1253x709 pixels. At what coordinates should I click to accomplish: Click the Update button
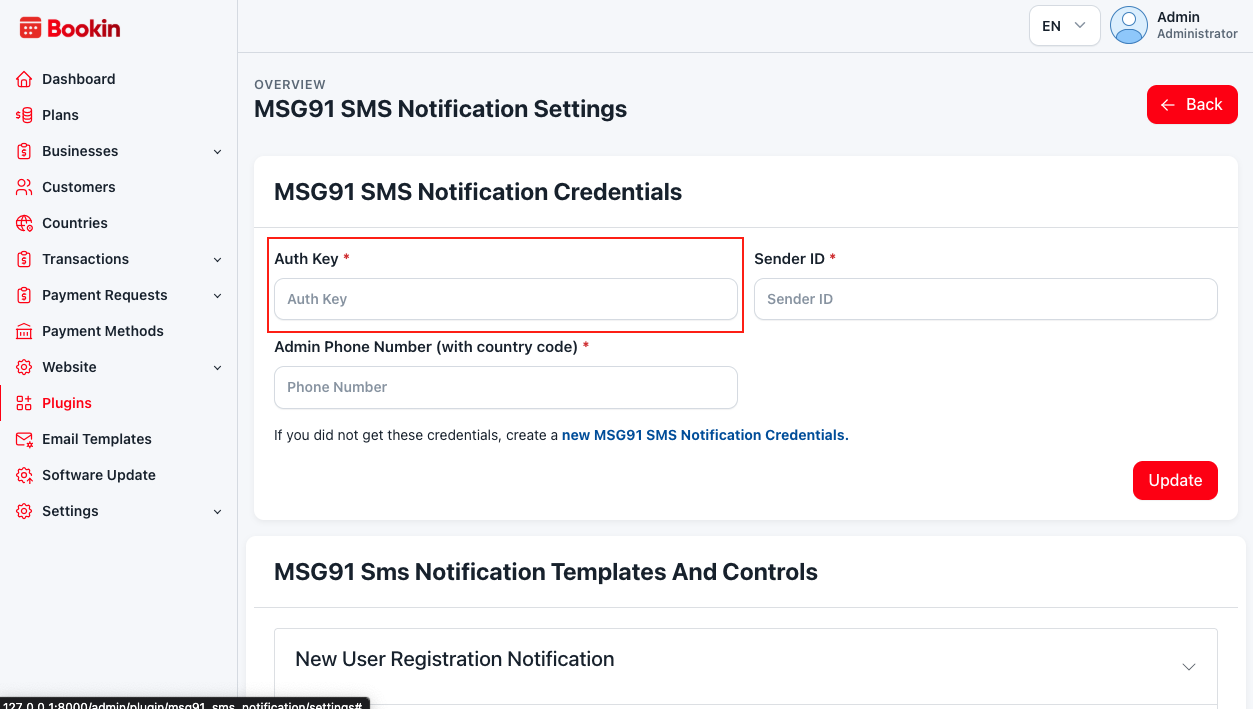coord(1175,480)
